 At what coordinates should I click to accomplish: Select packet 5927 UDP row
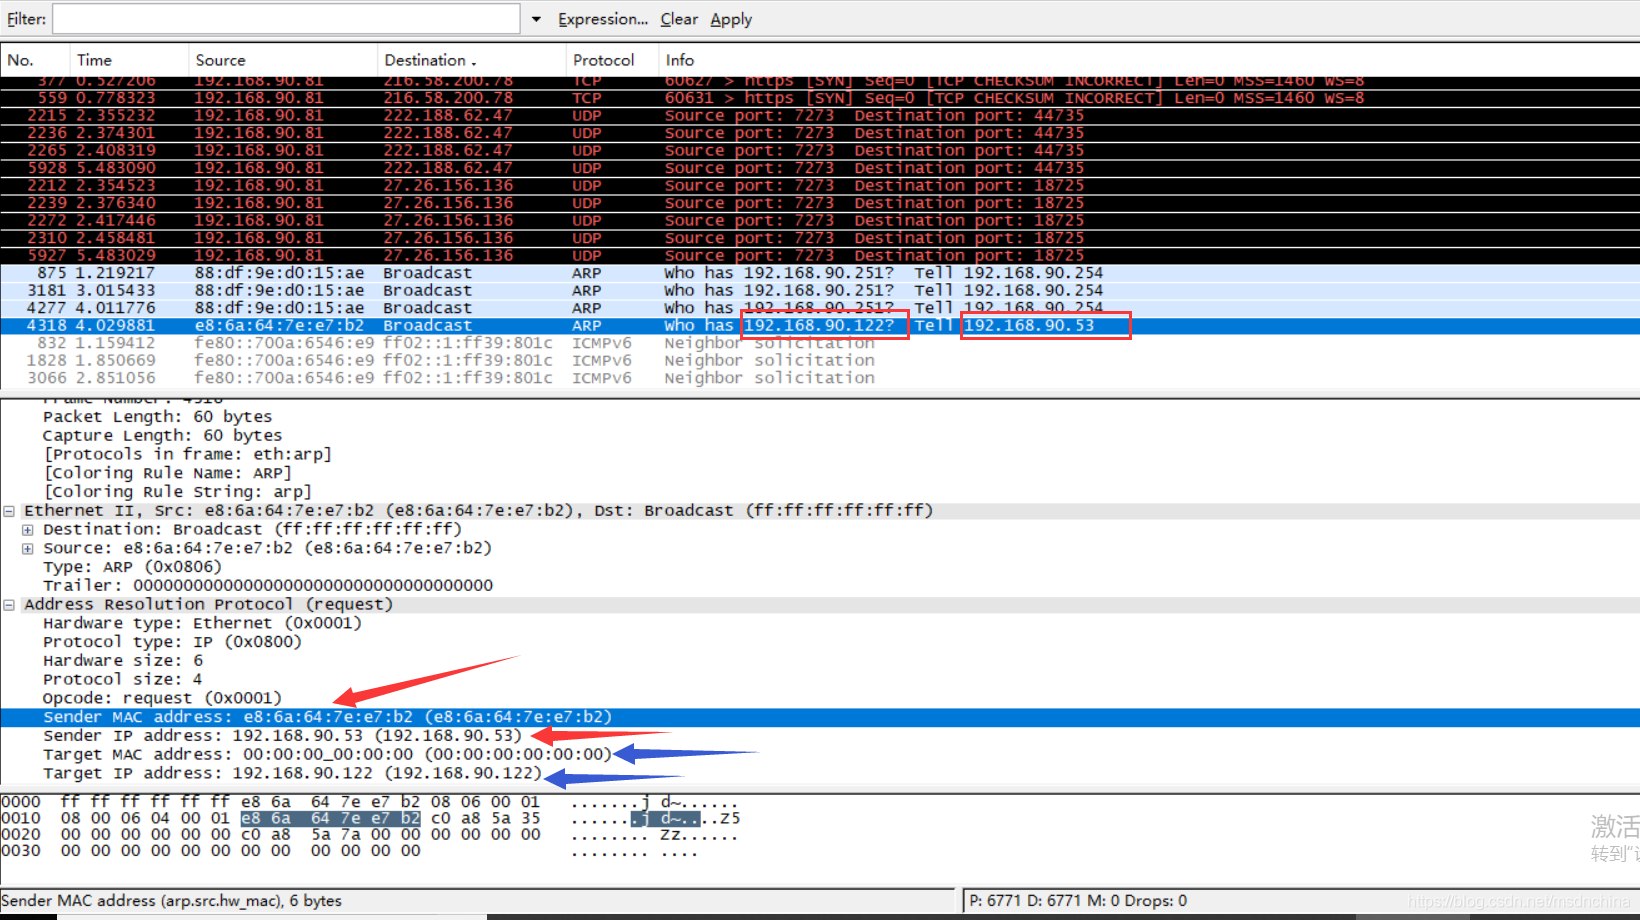[x=820, y=256]
